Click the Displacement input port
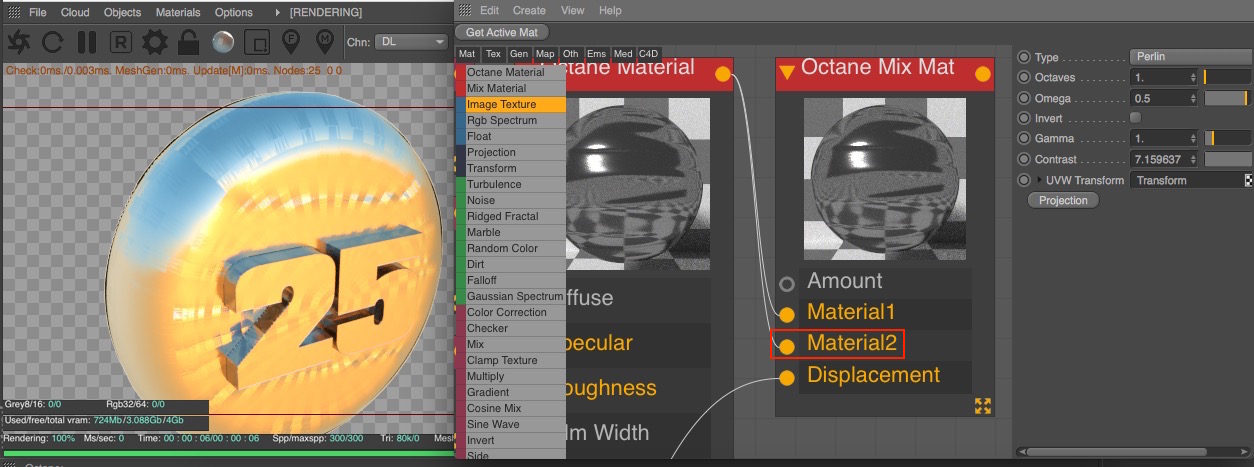 click(787, 377)
